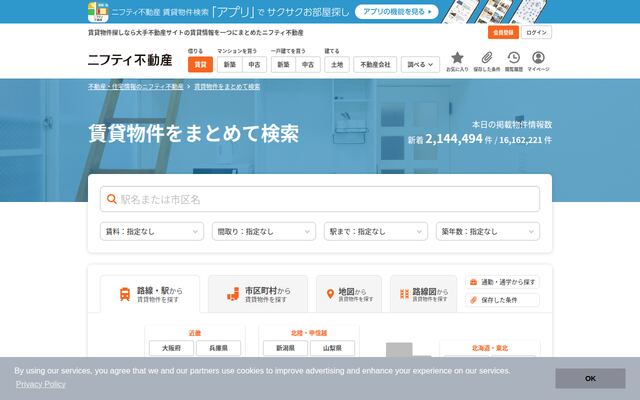Screen dimensions: 640x400
Task: Click the station or city name search field
Action: [320, 199]
